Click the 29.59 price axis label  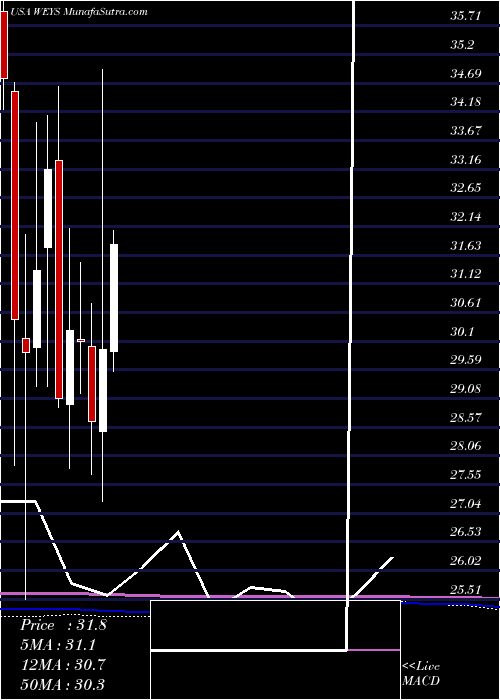click(x=466, y=360)
